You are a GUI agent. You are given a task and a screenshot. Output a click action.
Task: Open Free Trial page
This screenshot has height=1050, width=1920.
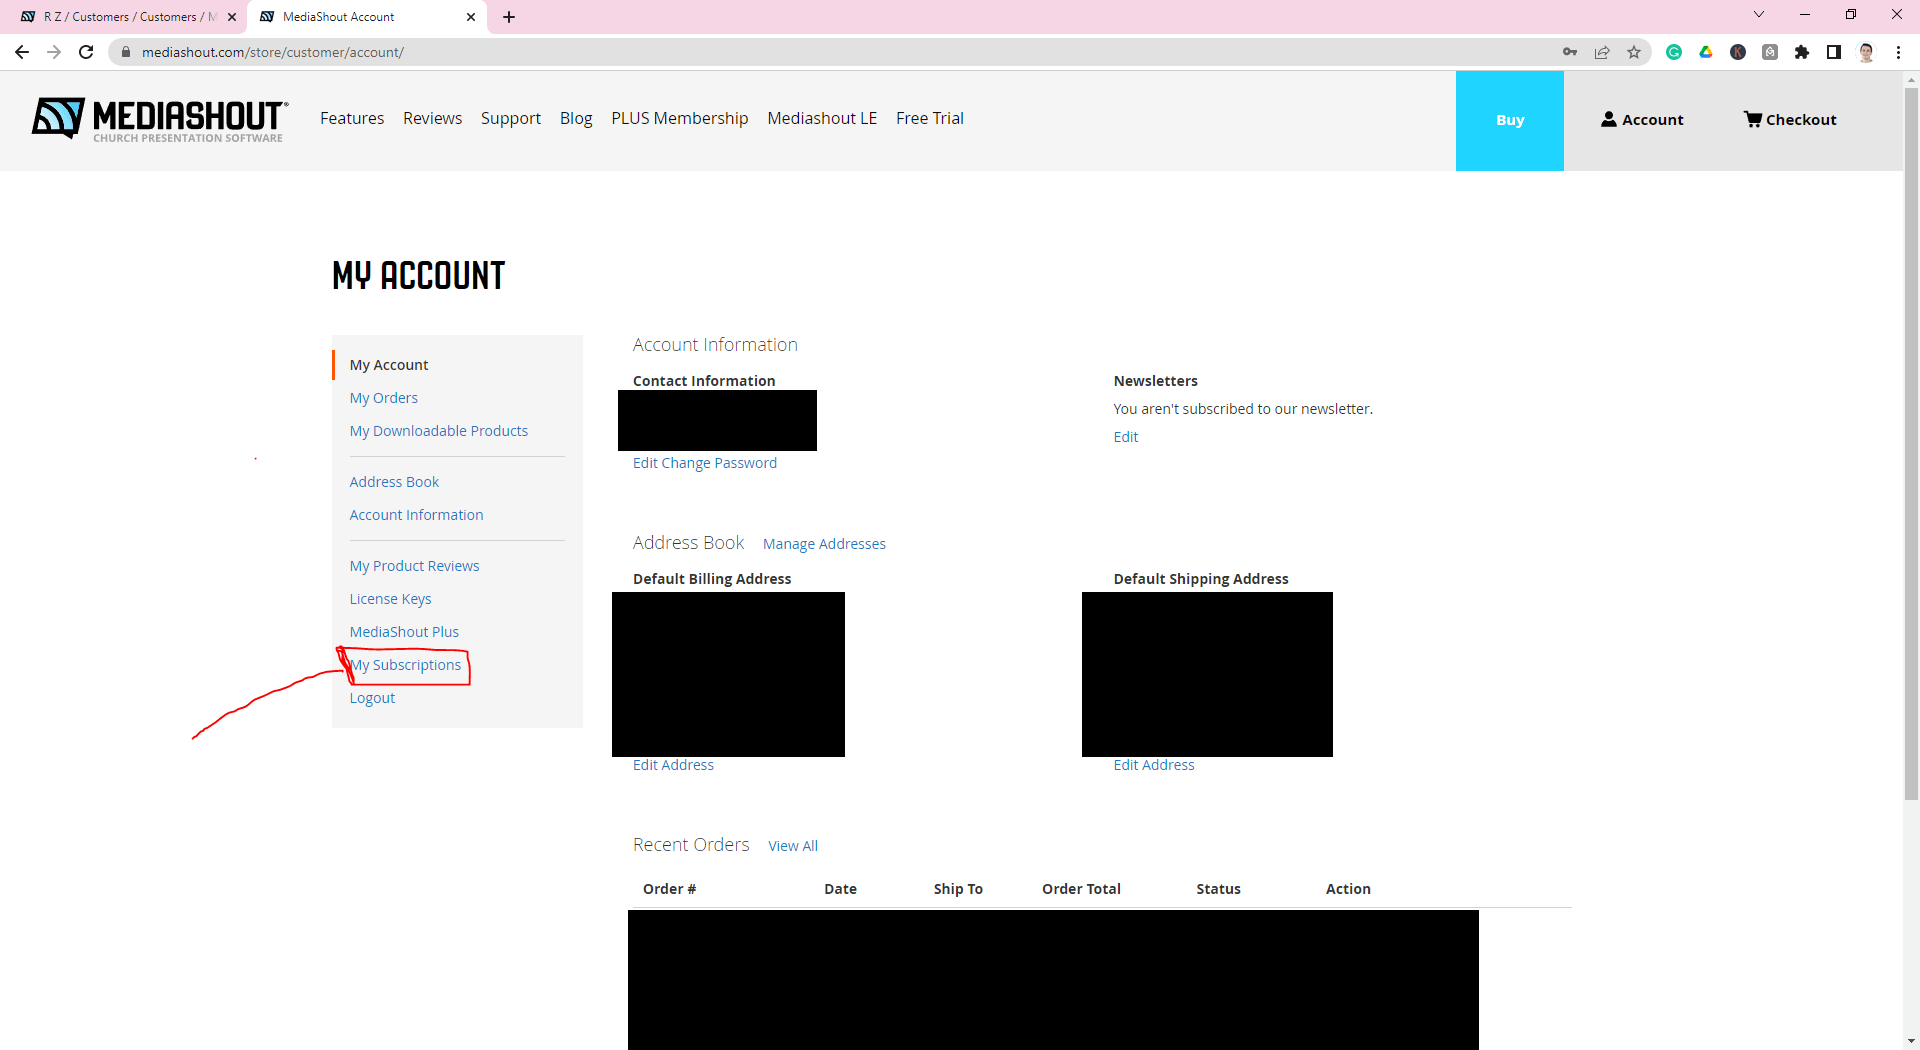click(930, 118)
